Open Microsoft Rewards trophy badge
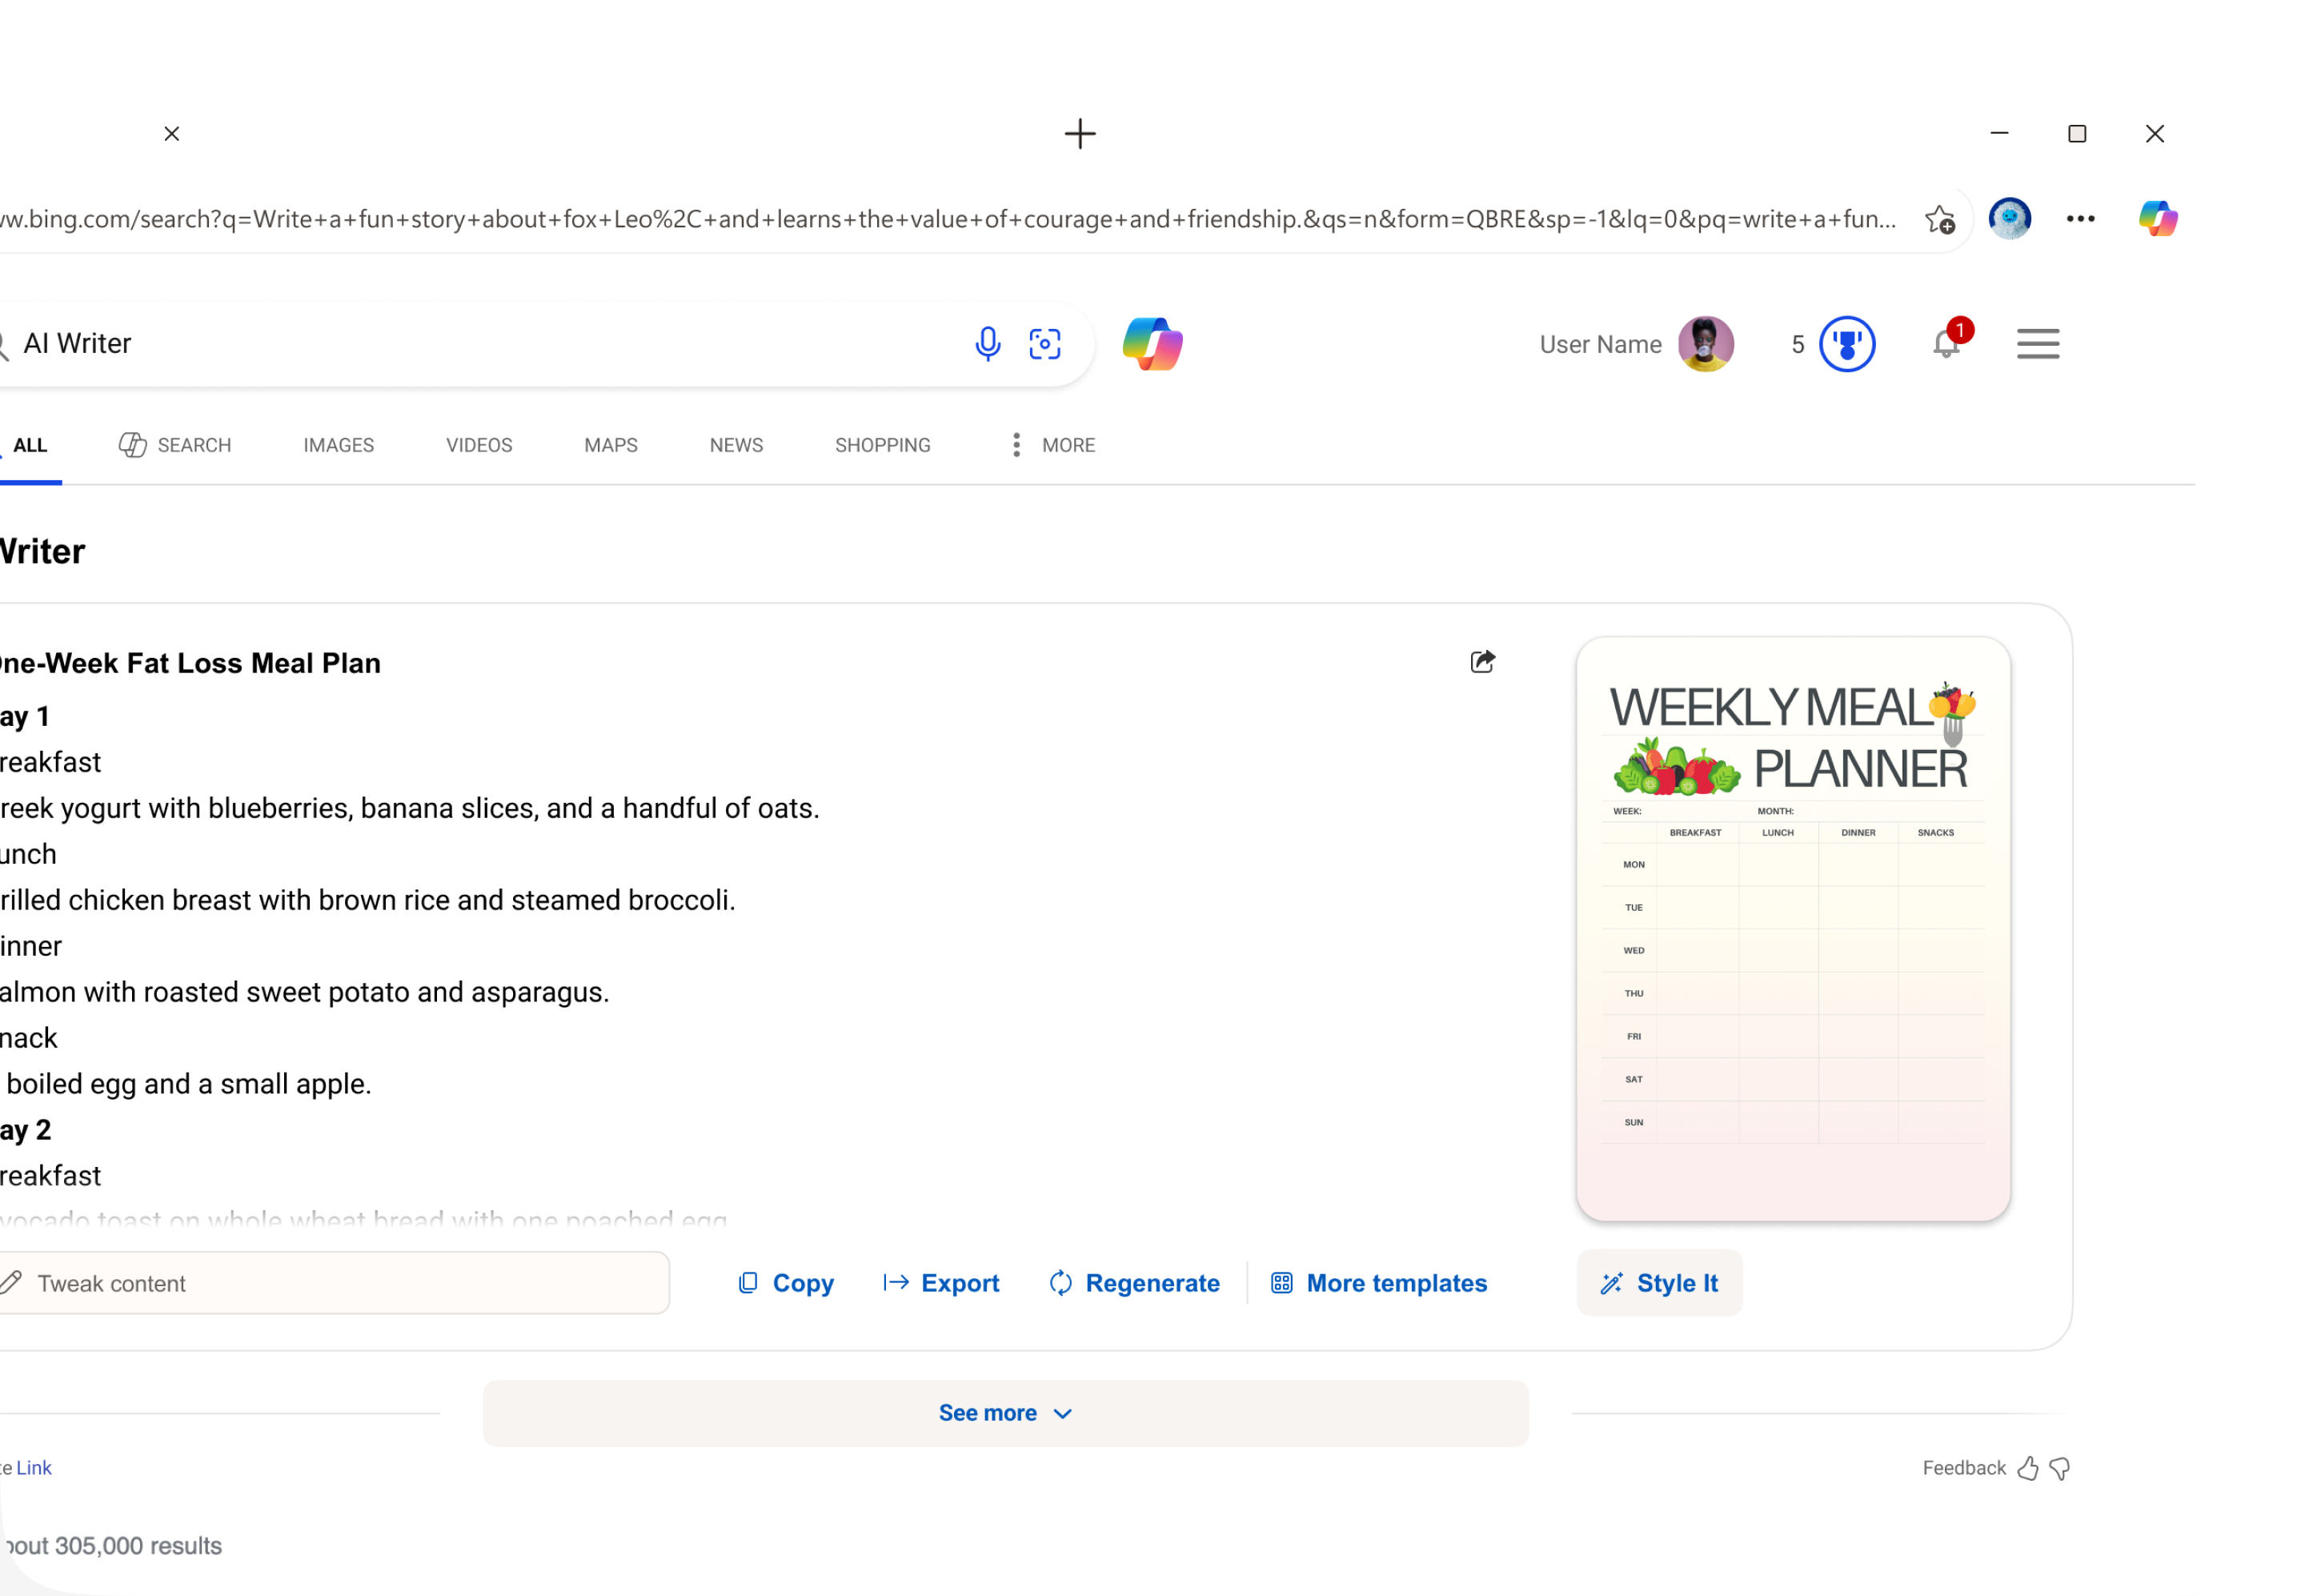The image size is (2305, 1596). pos(1846,344)
